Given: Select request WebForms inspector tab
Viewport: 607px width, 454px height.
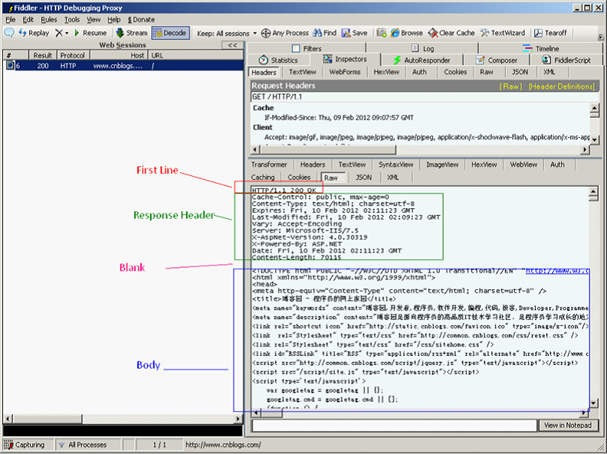Looking at the screenshot, I should [345, 72].
